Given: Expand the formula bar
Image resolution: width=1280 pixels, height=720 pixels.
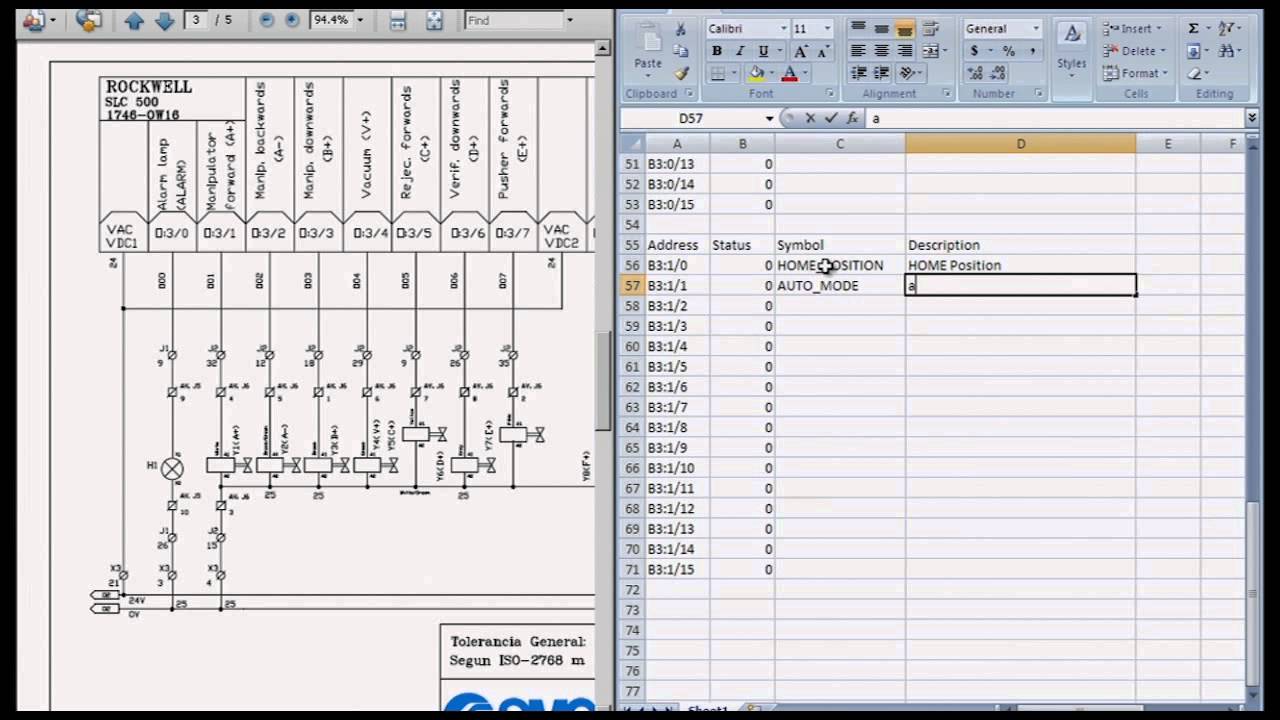Looking at the screenshot, I should 1251,118.
